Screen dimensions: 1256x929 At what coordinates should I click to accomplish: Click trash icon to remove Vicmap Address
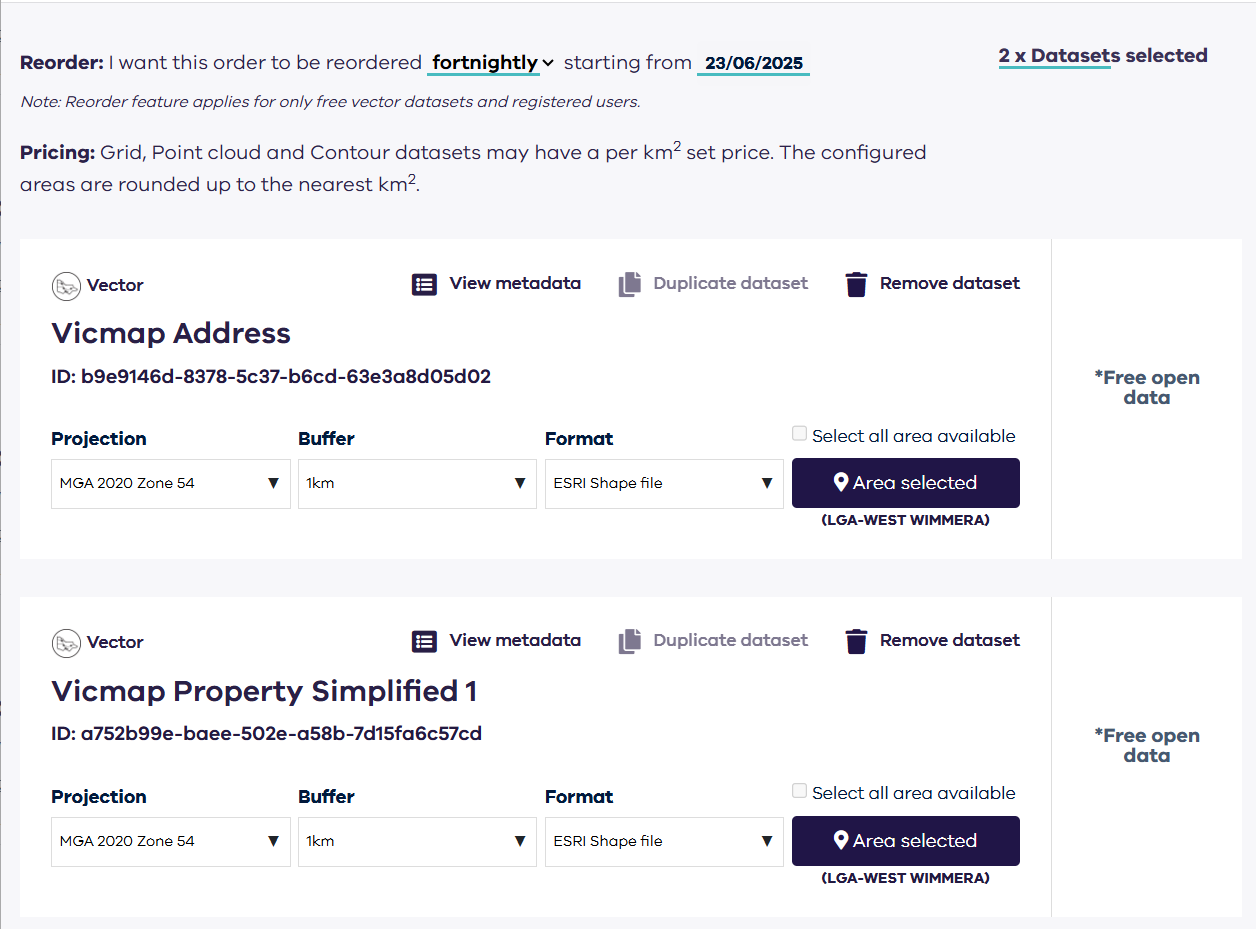coord(856,284)
